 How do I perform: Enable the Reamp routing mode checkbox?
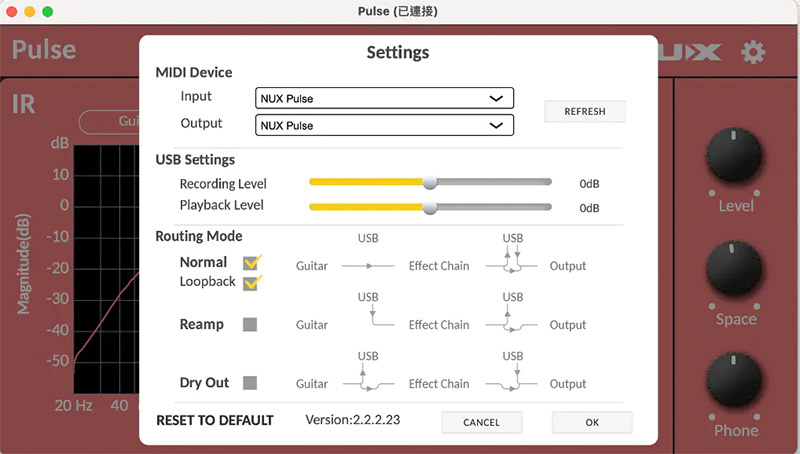tap(250, 324)
